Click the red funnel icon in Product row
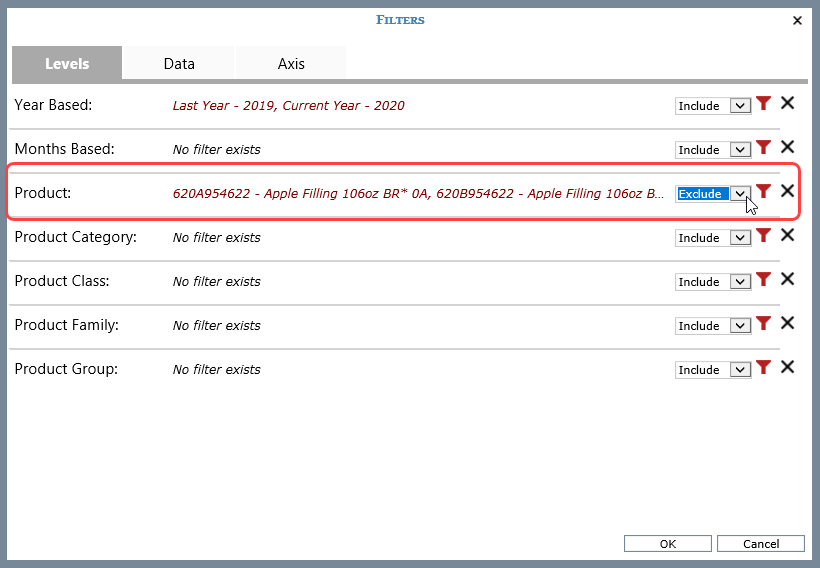Image resolution: width=820 pixels, height=568 pixels. pos(764,192)
